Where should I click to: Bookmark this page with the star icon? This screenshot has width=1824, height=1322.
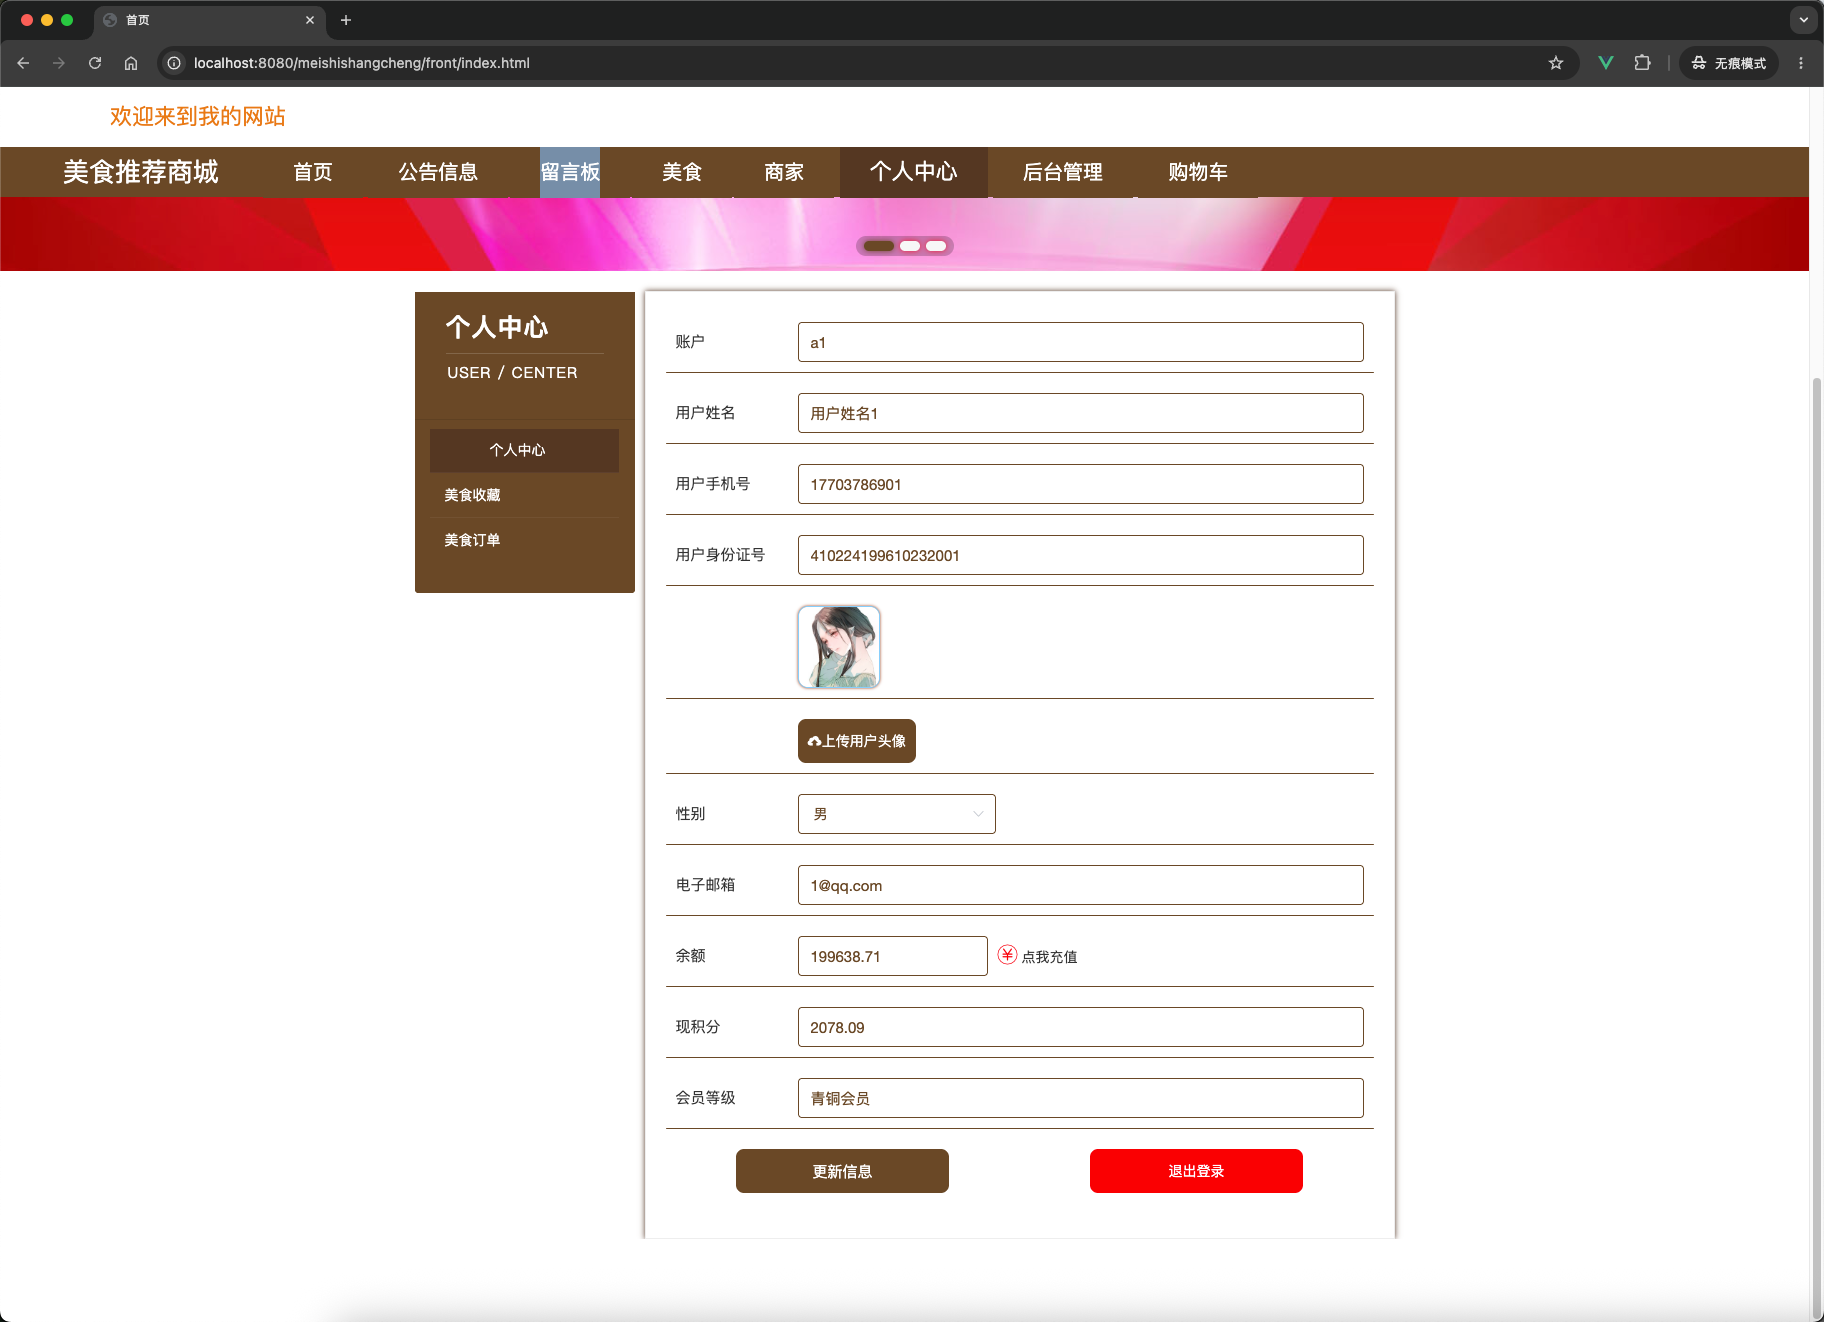click(x=1556, y=63)
